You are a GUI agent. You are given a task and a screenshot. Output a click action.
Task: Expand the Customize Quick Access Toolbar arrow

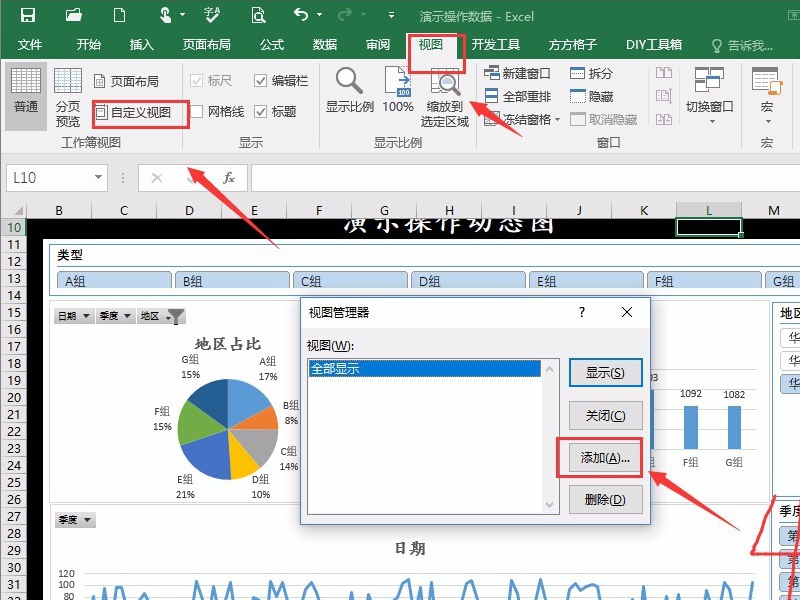pyautogui.click(x=391, y=15)
